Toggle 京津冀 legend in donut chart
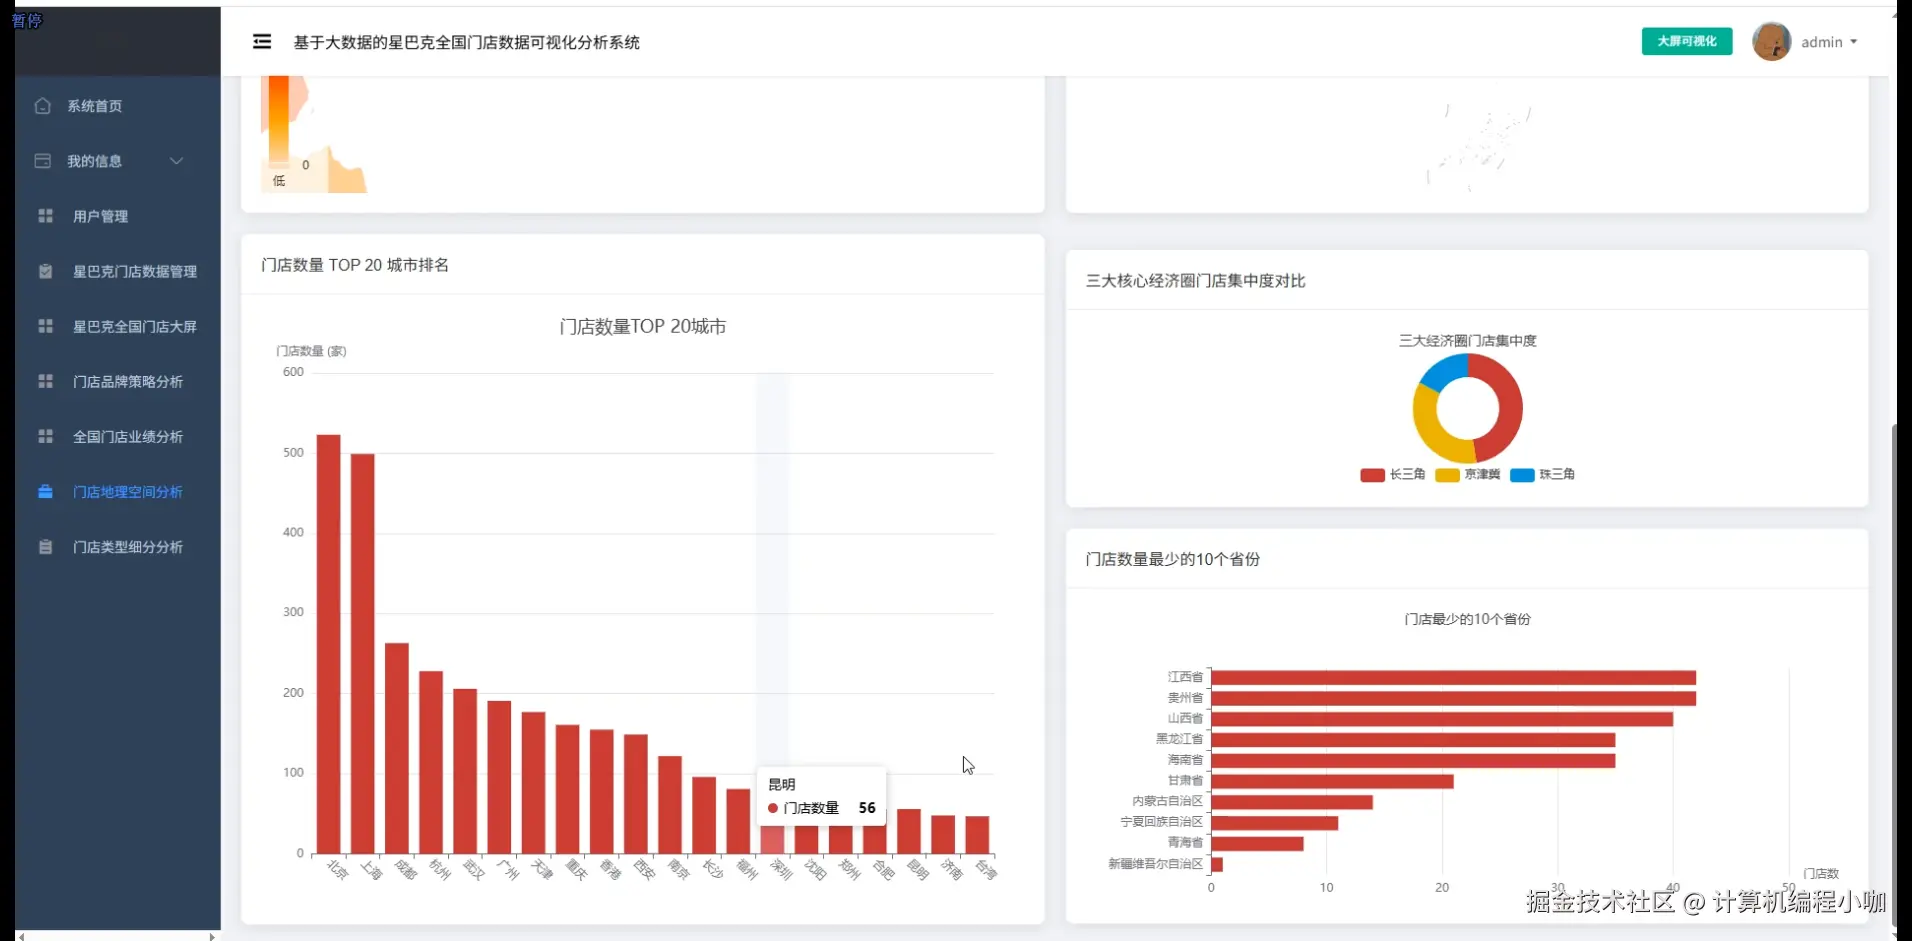Screen dimensions: 1912x941 coord(1467,474)
